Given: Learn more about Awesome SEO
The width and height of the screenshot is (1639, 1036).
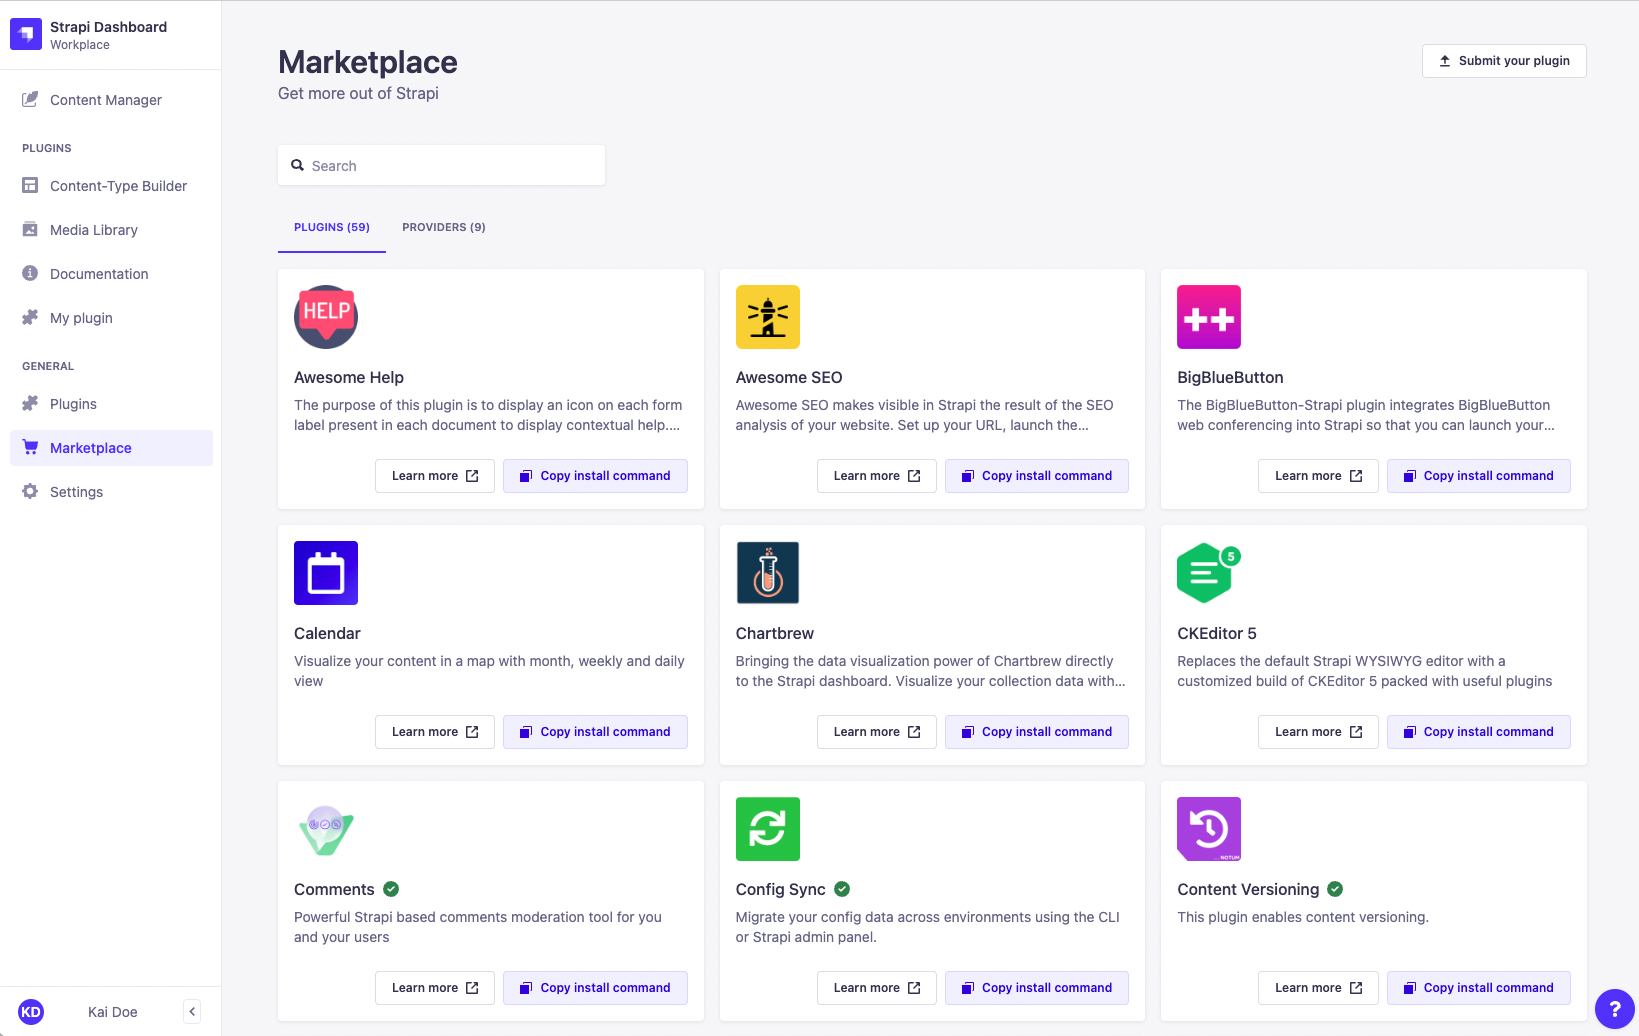Looking at the screenshot, I should click(877, 476).
